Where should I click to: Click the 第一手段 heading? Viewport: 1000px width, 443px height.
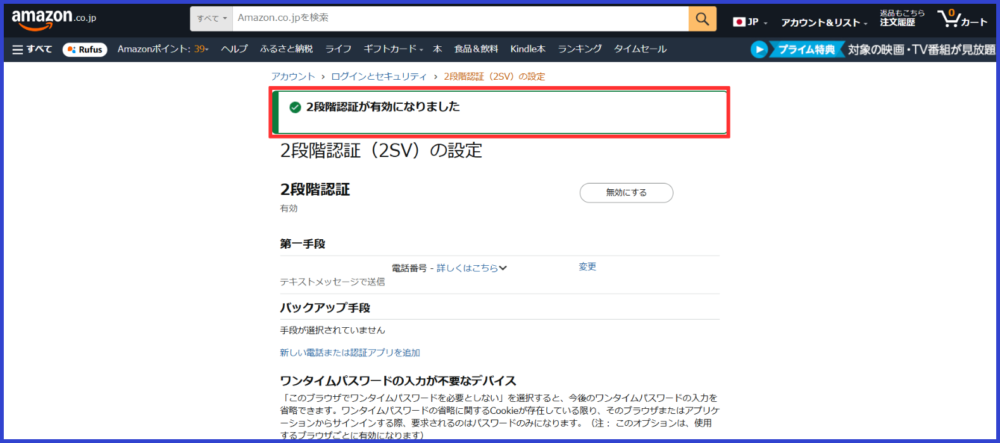coord(303,244)
